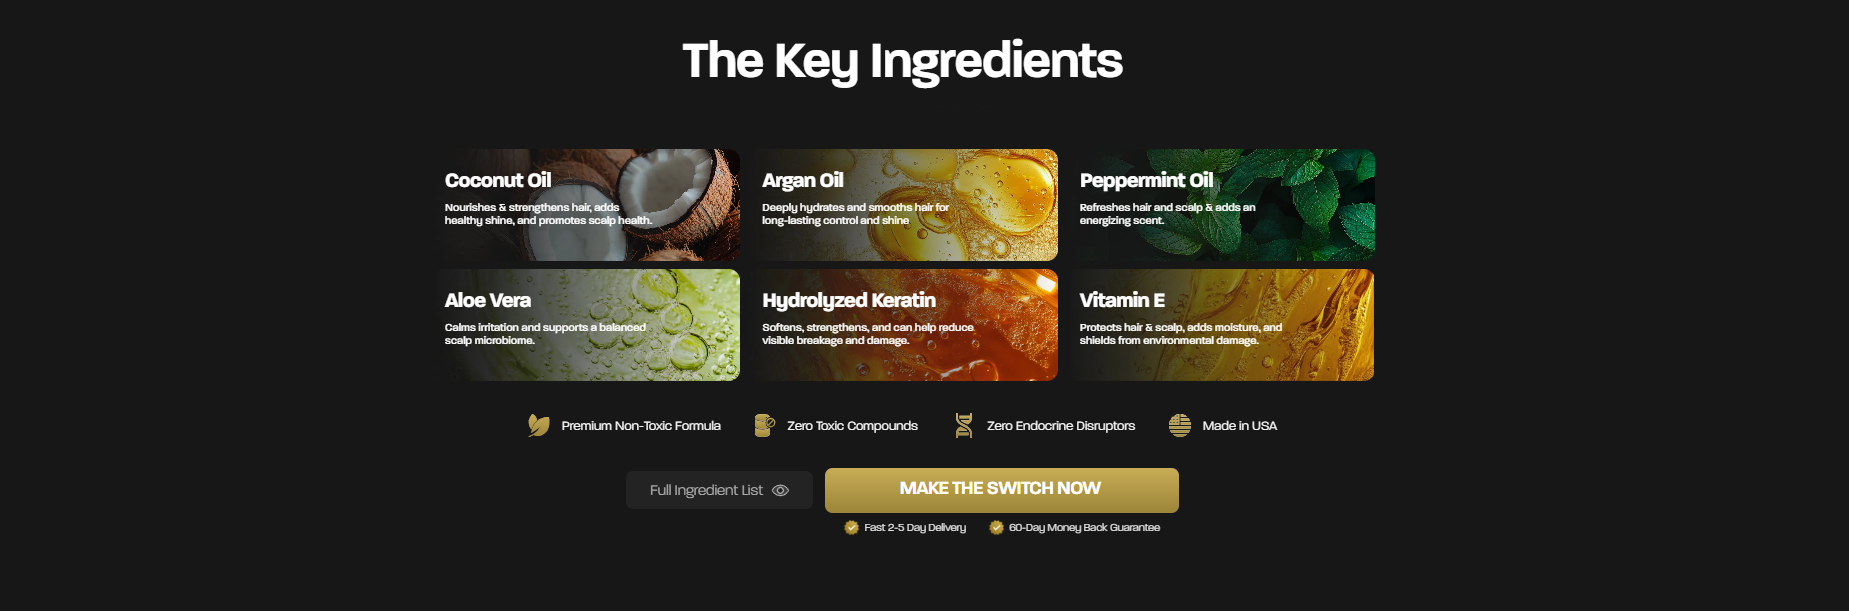The height and width of the screenshot is (611, 1849).
Task: Click the Made in USA label
Action: click(x=1239, y=426)
